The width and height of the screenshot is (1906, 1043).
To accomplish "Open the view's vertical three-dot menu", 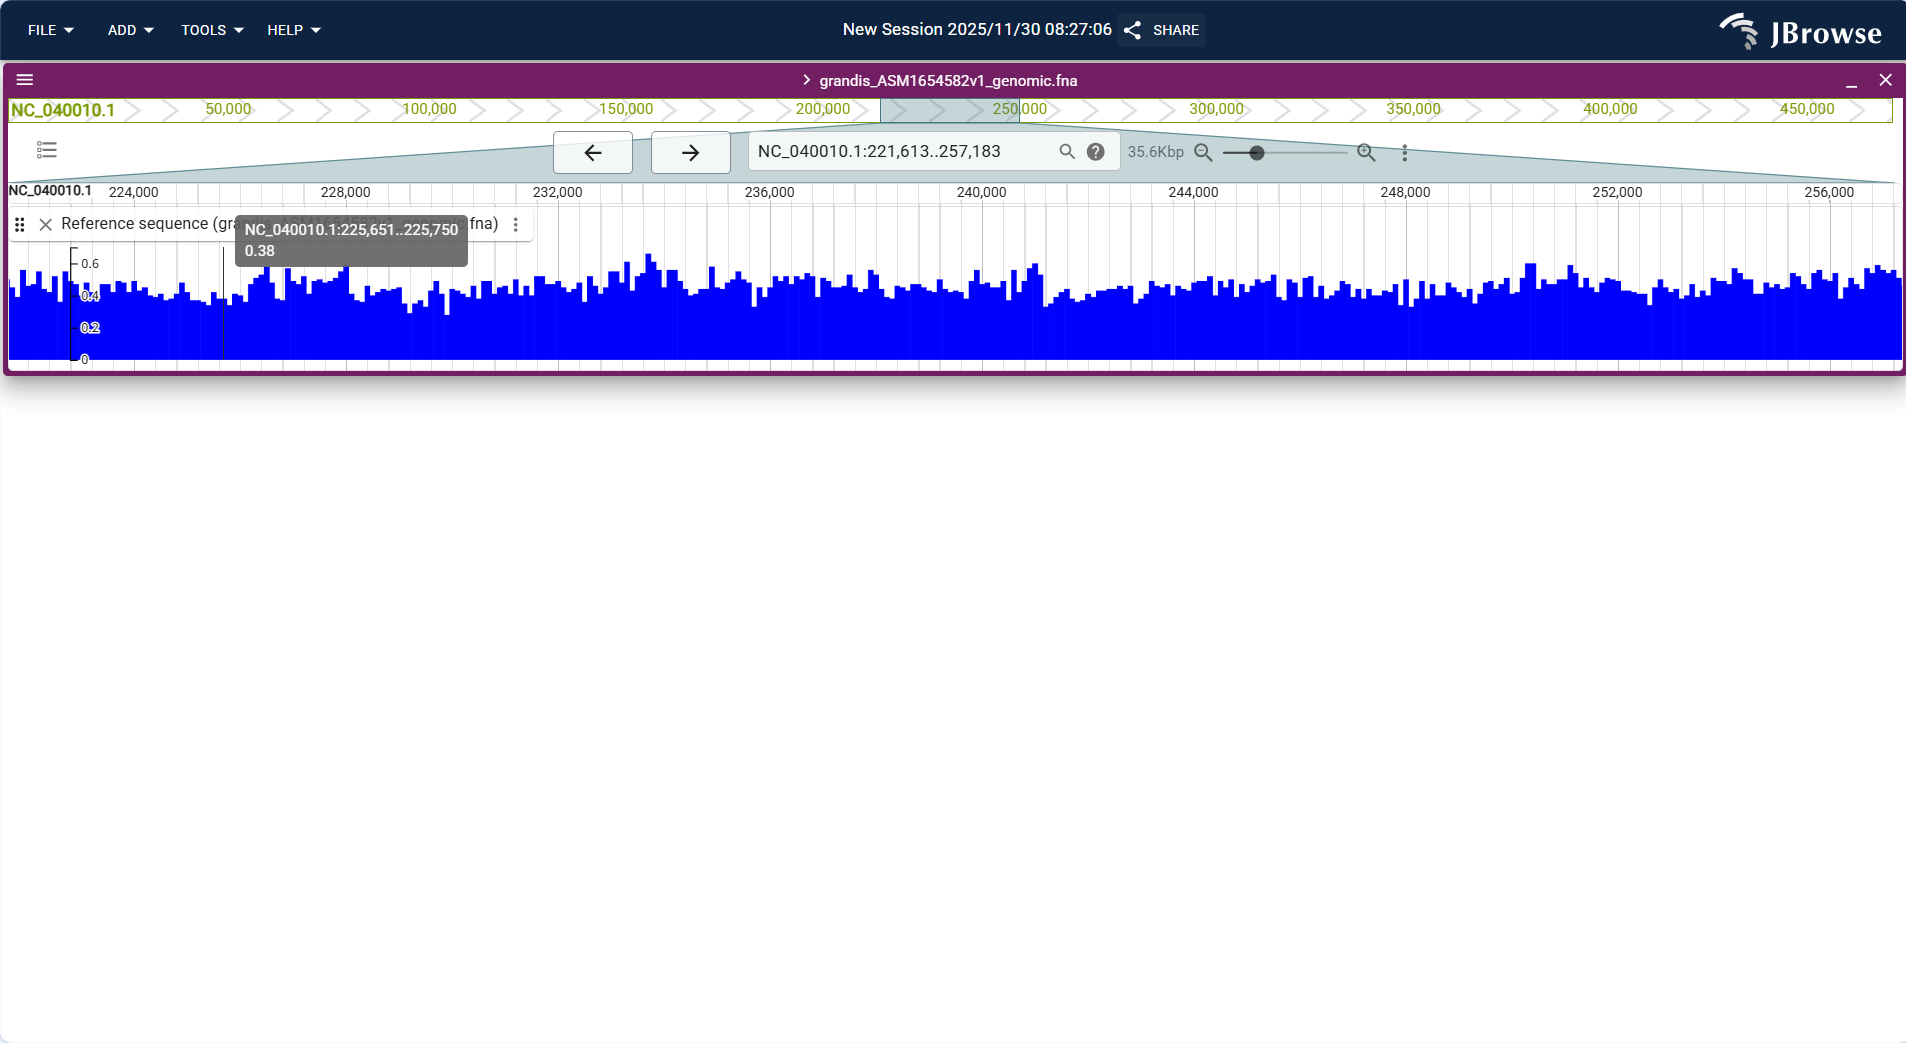I will (x=1404, y=152).
